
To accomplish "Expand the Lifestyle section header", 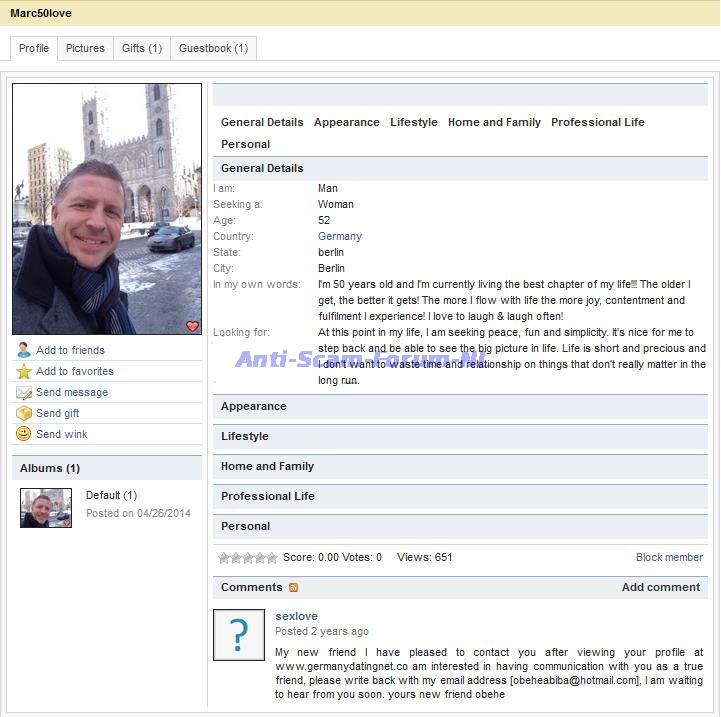I will click(245, 437).
